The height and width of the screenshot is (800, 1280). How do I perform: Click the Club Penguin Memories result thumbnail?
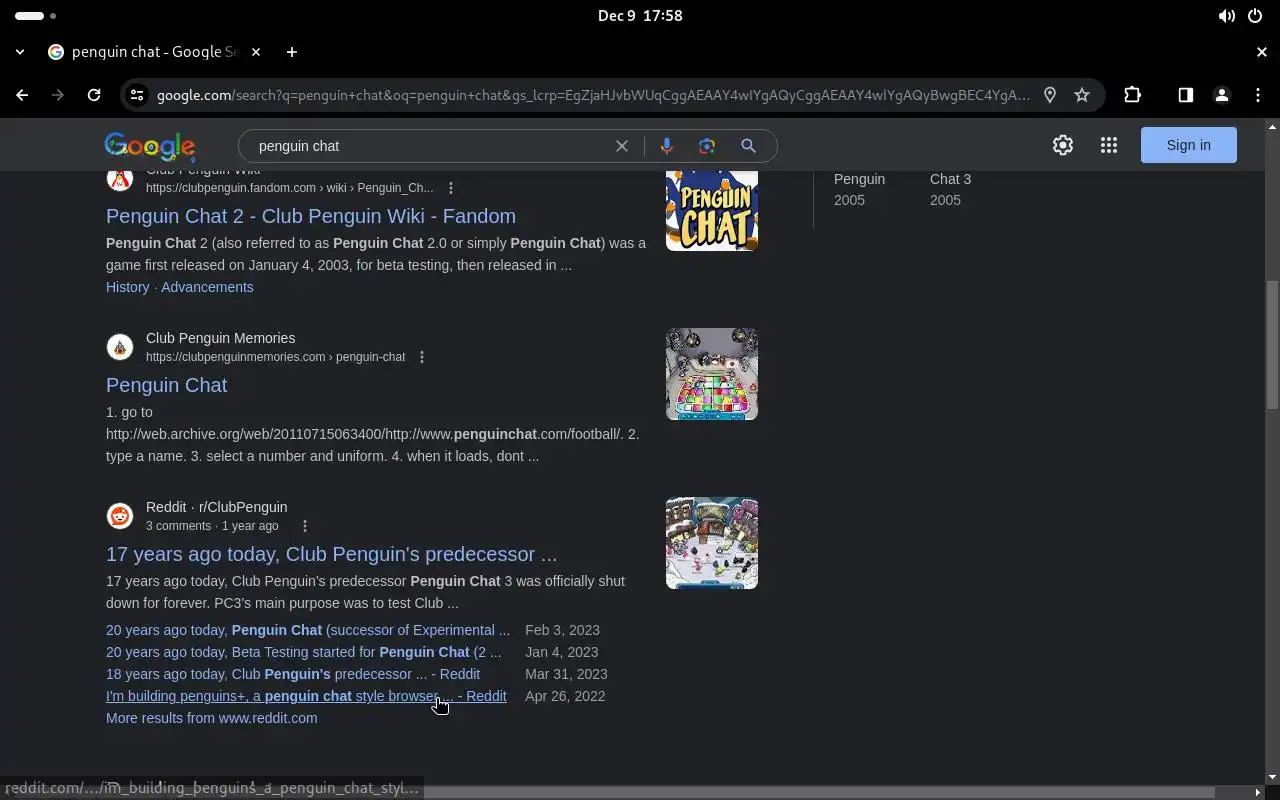pyautogui.click(x=712, y=374)
